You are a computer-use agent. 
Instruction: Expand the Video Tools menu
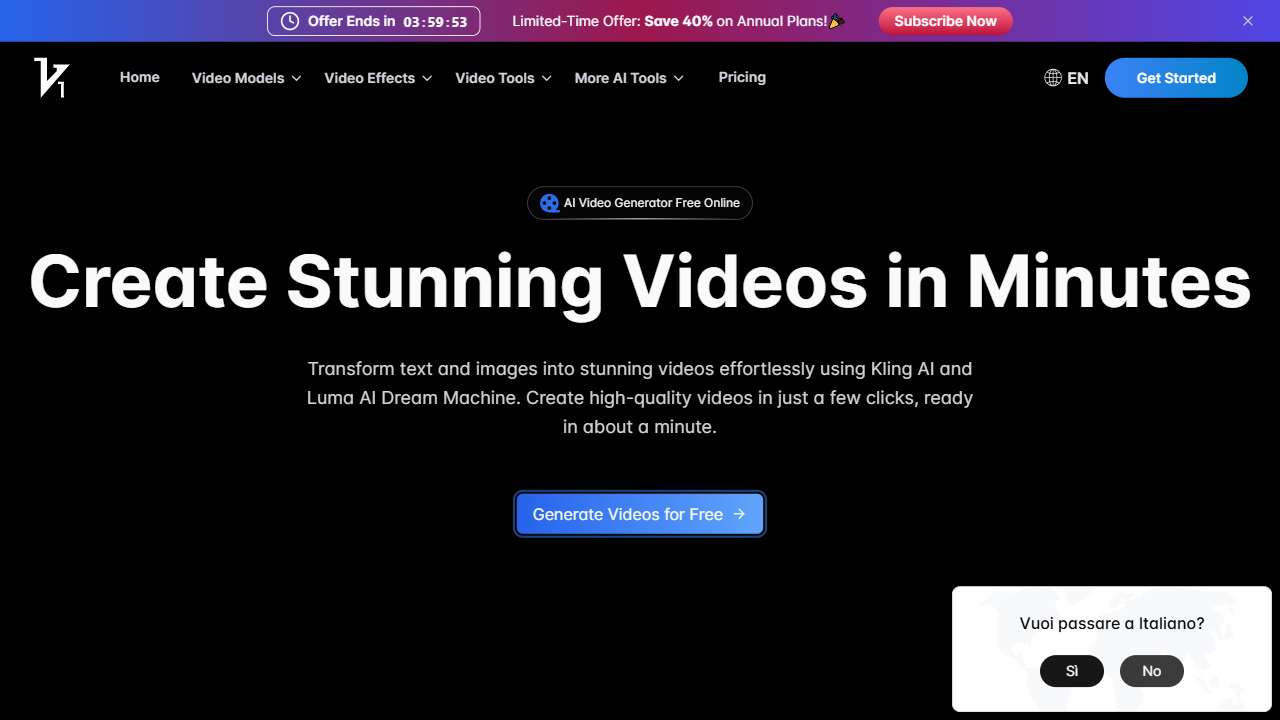[495, 77]
